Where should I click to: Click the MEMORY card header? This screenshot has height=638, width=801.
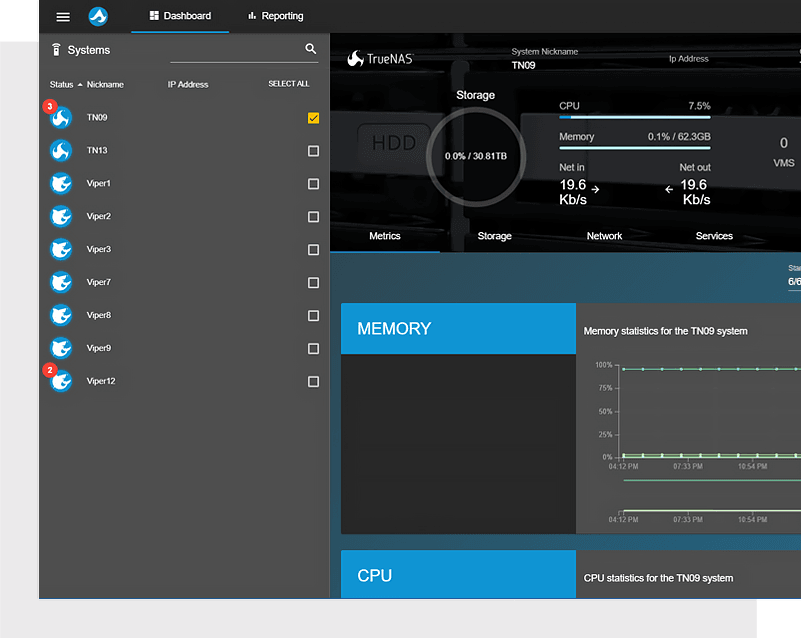tap(458, 328)
